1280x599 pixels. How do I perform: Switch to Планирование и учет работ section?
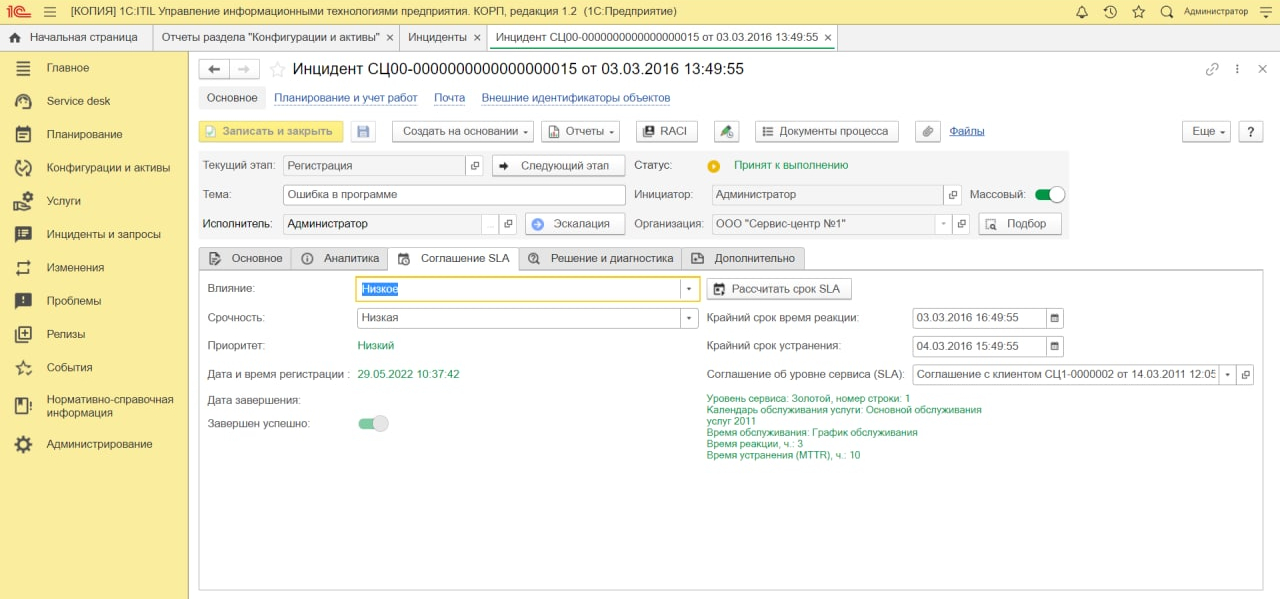point(346,98)
